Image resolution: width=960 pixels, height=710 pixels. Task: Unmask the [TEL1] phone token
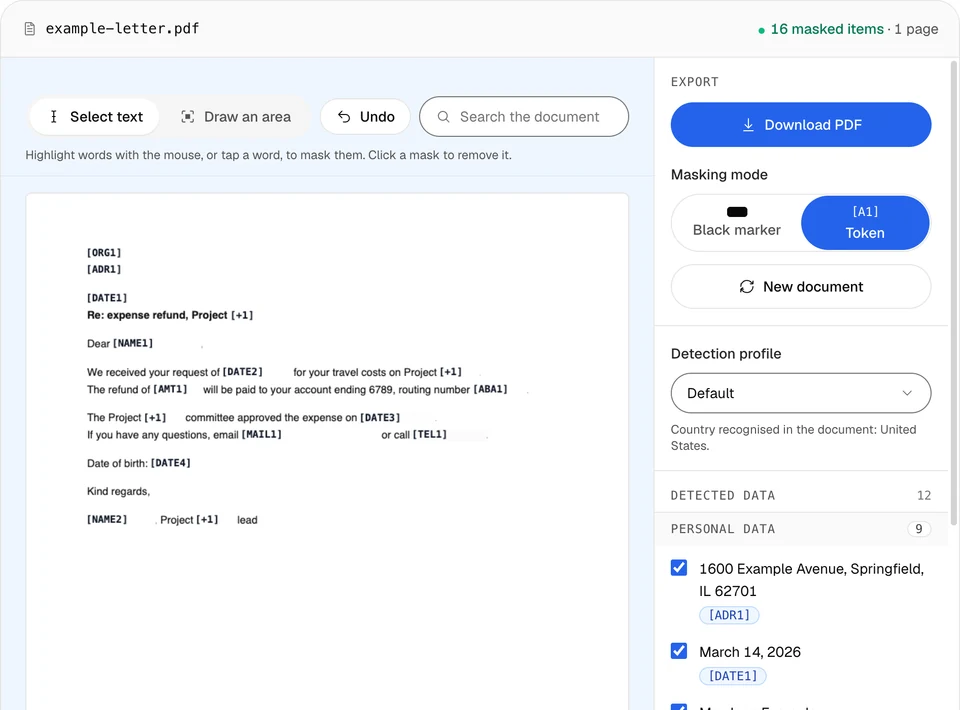point(430,435)
